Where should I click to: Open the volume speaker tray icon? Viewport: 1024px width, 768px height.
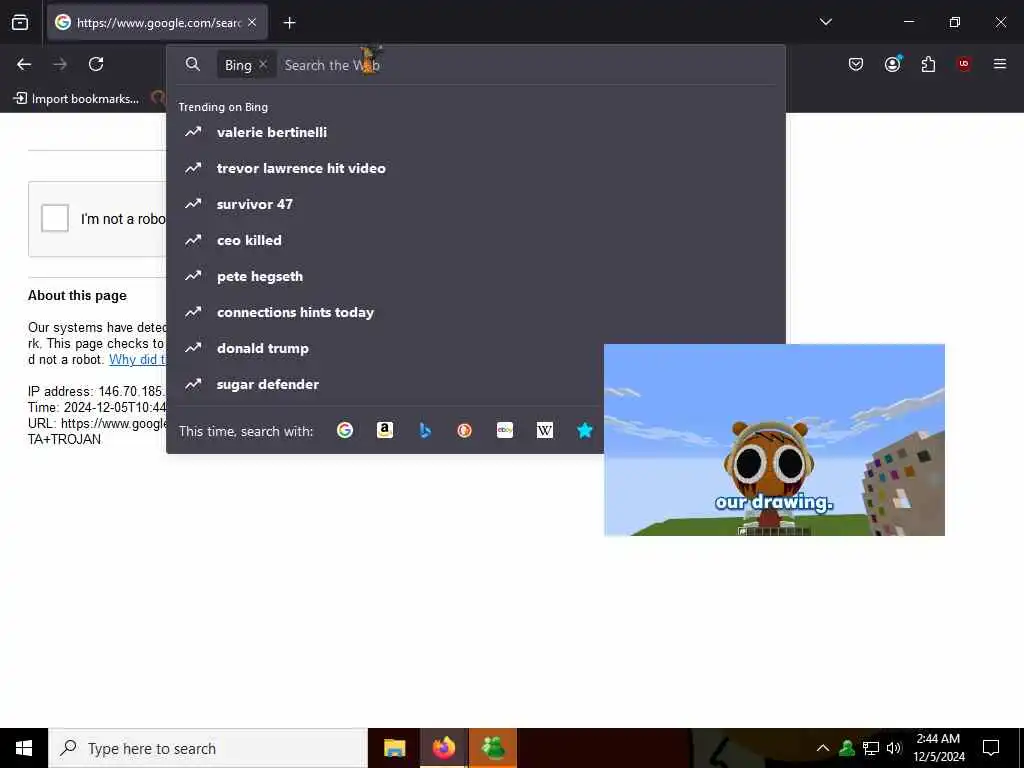(x=894, y=748)
